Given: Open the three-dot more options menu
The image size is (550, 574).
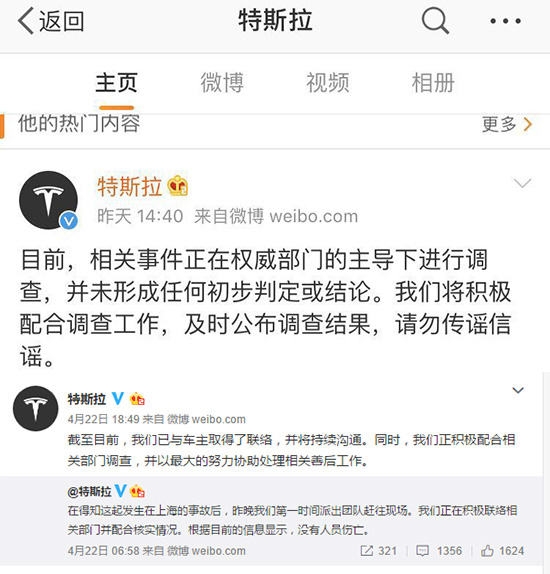Looking at the screenshot, I should click(505, 21).
